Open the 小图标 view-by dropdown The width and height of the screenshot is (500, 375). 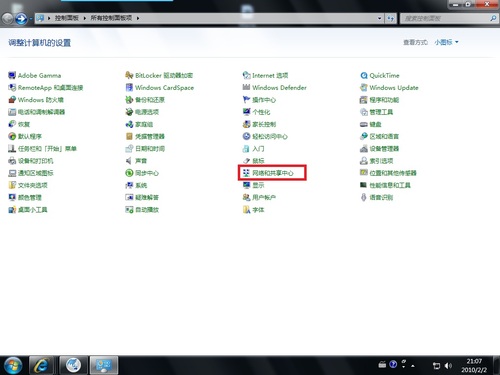click(446, 42)
